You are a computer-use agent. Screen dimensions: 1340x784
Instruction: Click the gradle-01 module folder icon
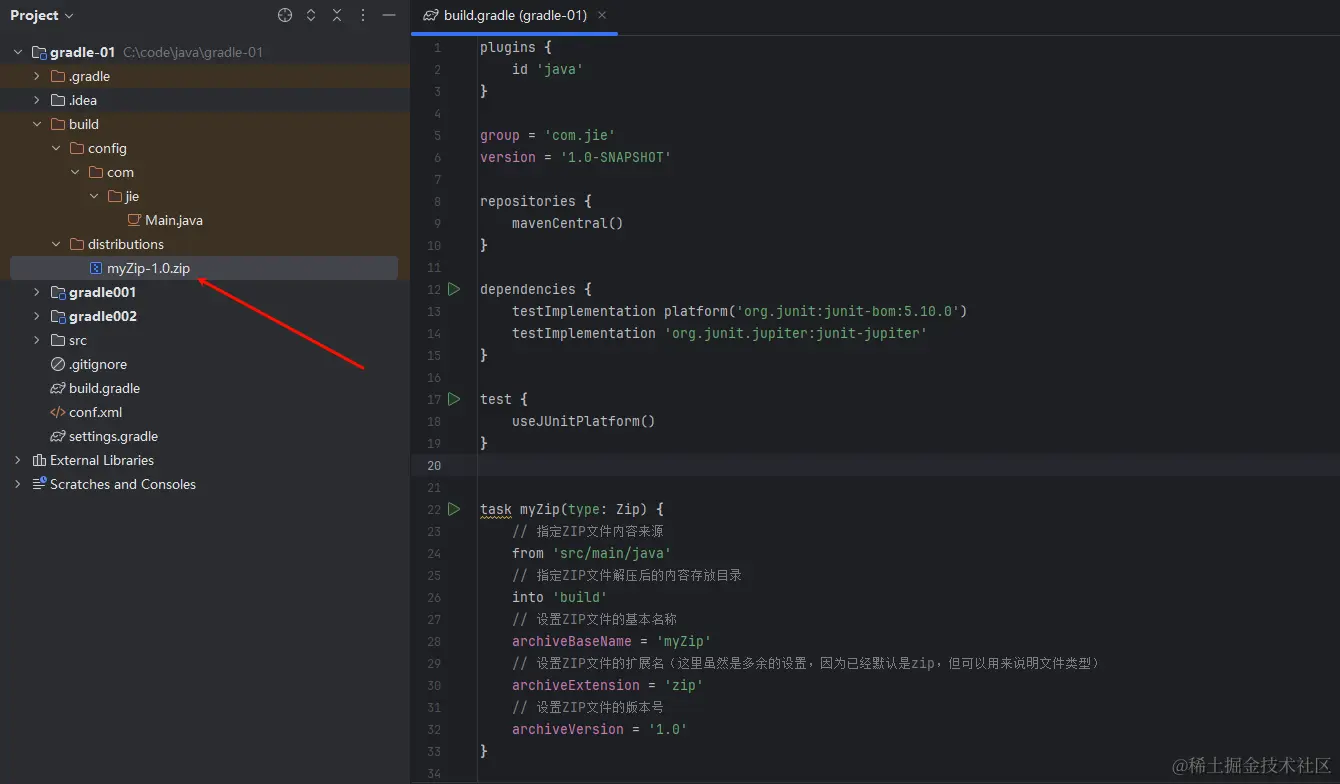pyautogui.click(x=39, y=52)
